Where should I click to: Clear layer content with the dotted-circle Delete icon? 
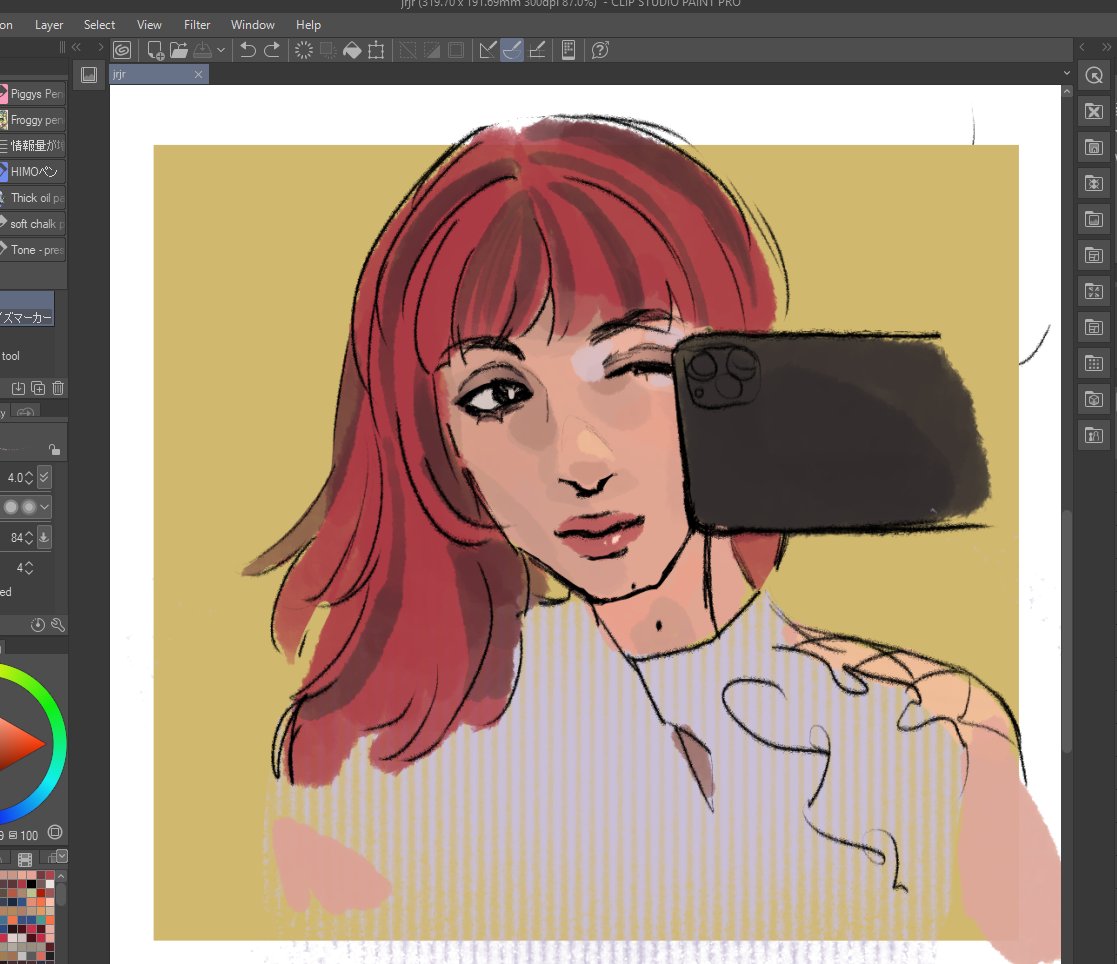tap(303, 50)
